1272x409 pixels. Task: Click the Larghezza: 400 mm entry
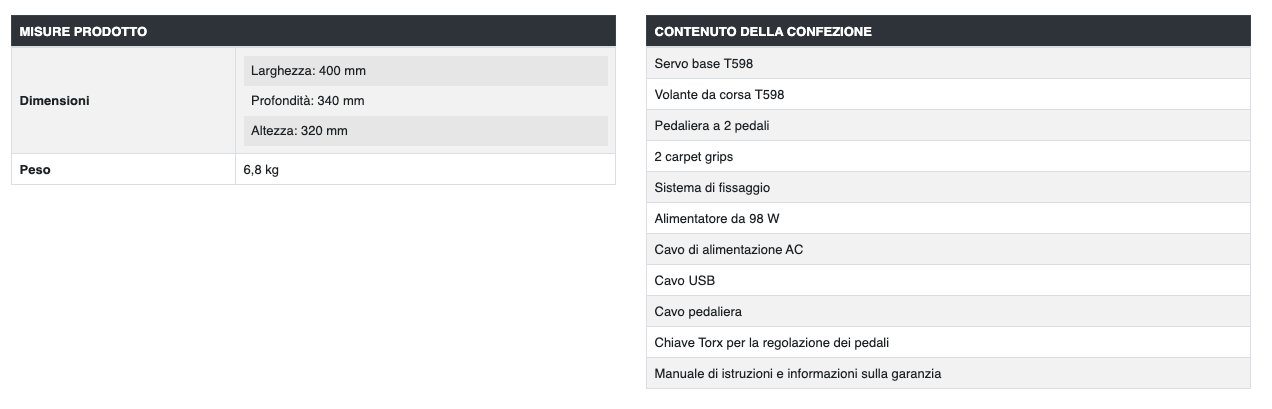coord(308,71)
